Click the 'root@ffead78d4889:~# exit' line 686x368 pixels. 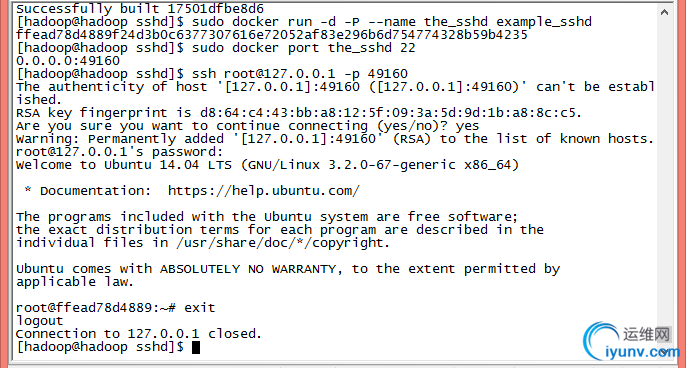click(116, 308)
